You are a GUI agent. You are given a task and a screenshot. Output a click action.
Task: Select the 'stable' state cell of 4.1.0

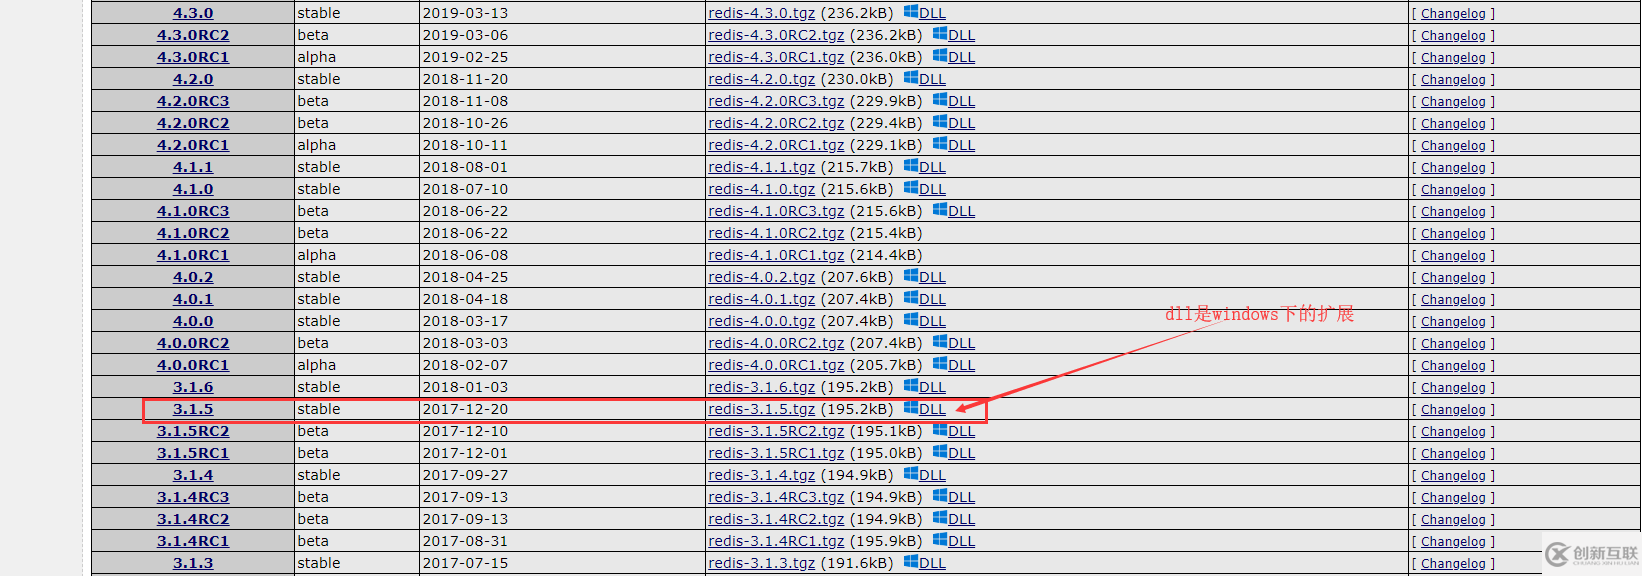click(357, 189)
